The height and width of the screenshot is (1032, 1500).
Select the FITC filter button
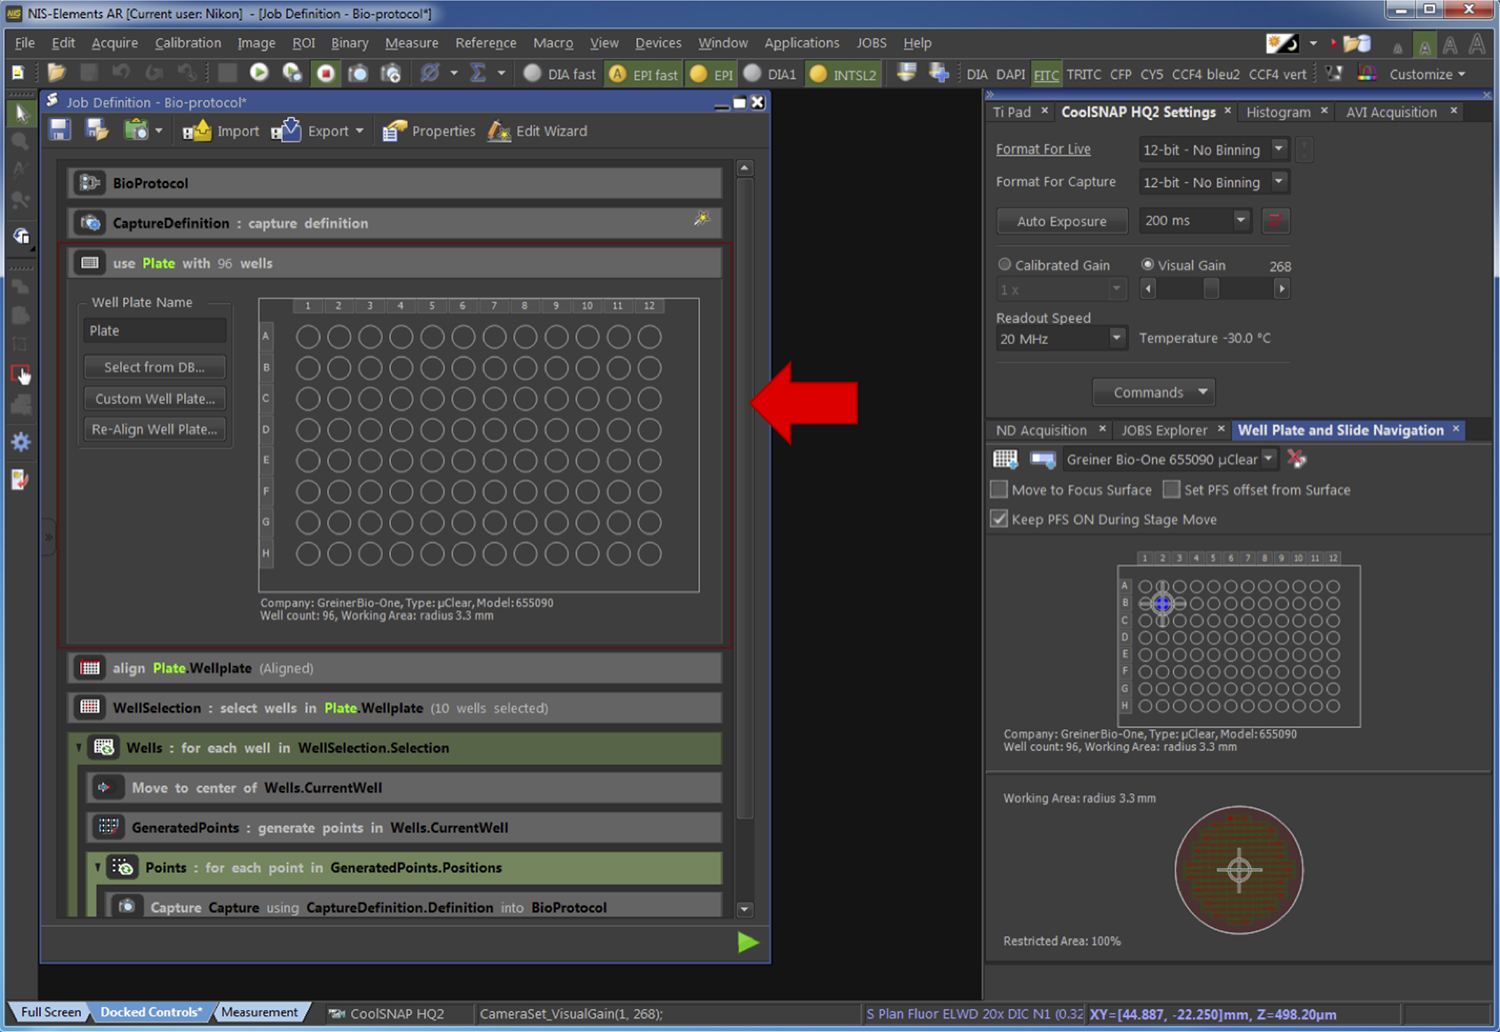coord(1046,74)
